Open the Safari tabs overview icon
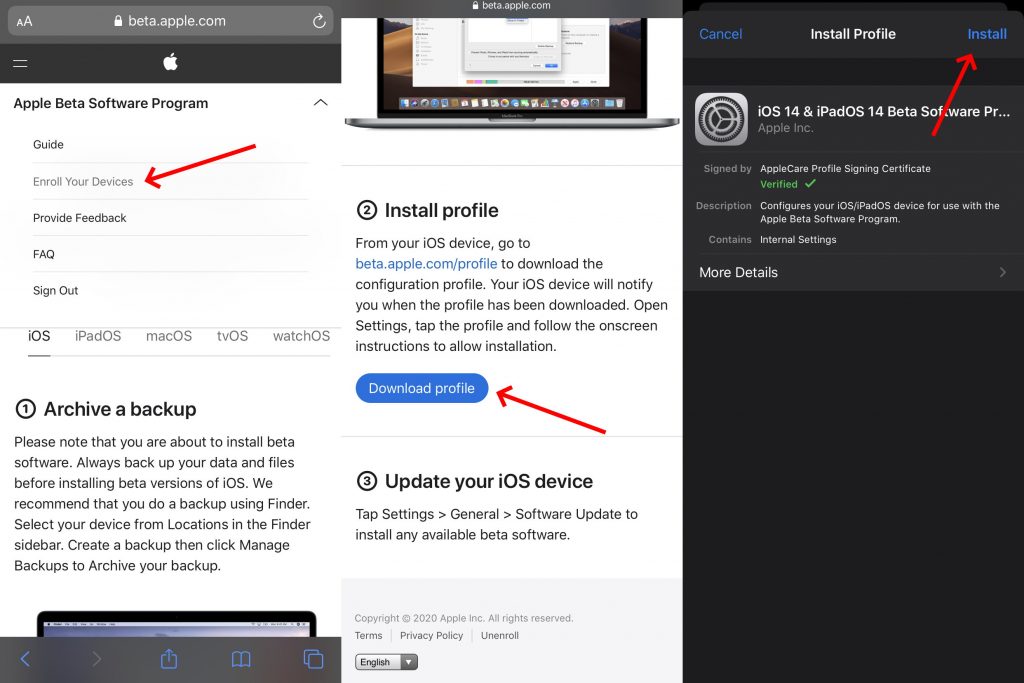 [x=313, y=659]
